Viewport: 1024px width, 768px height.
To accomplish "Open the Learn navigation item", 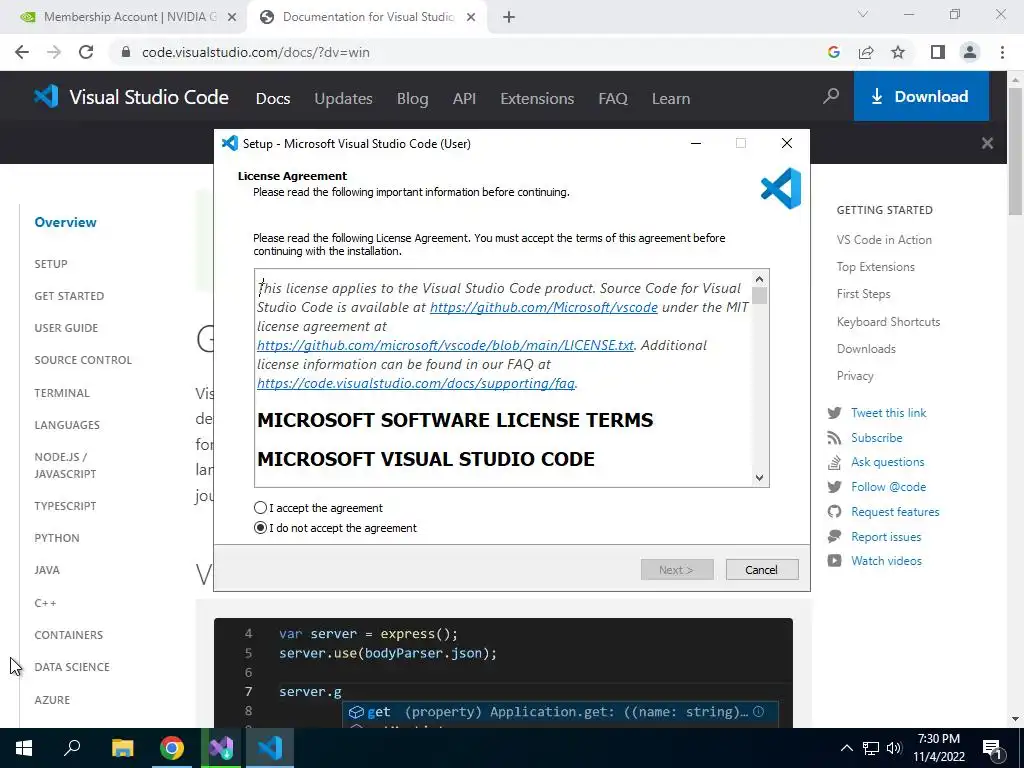I will pyautogui.click(x=671, y=99).
